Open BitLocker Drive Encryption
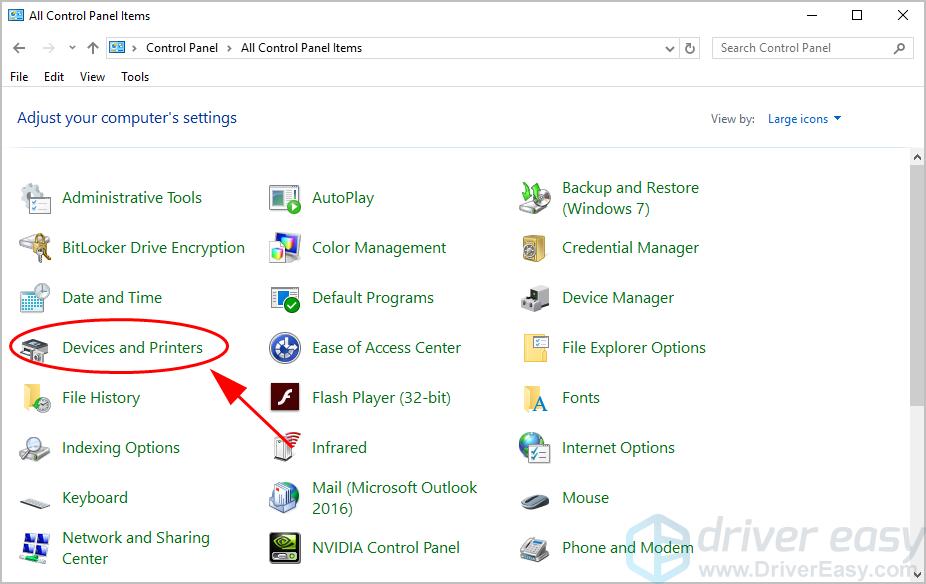Screen dimensions: 926x584 coord(153,247)
